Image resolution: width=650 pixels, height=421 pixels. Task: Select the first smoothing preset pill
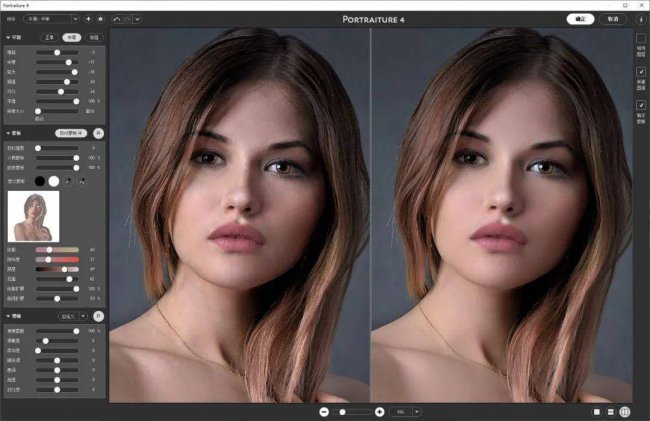[49, 37]
